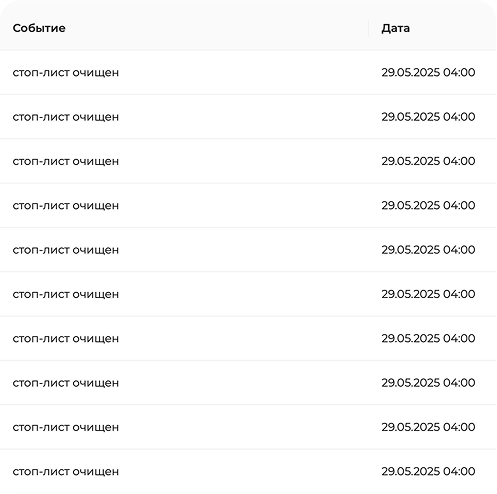Select the eighth стоп-лист очищен event row
This screenshot has height=494, width=497.
(x=248, y=383)
